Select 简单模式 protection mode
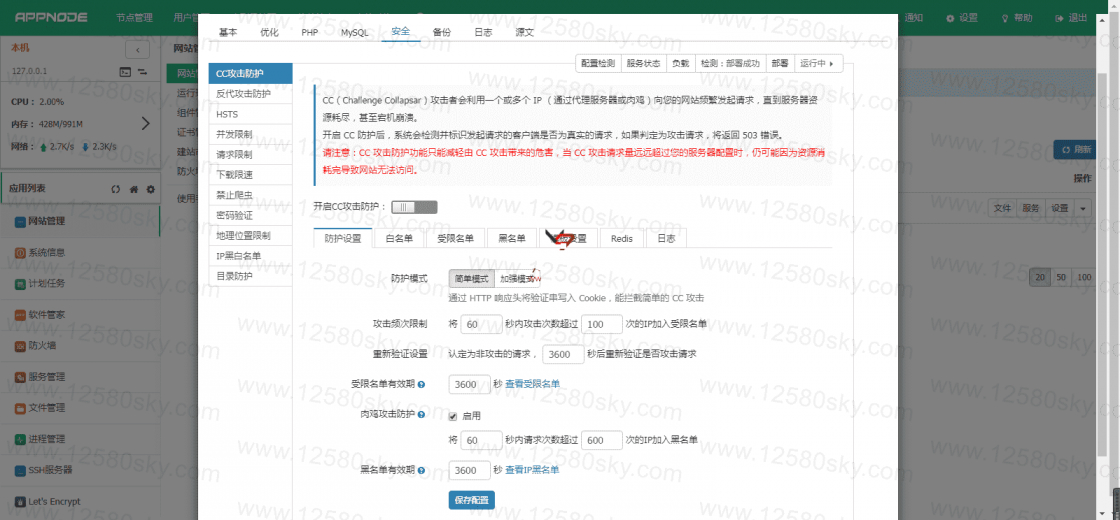The image size is (1120, 520). point(471,279)
